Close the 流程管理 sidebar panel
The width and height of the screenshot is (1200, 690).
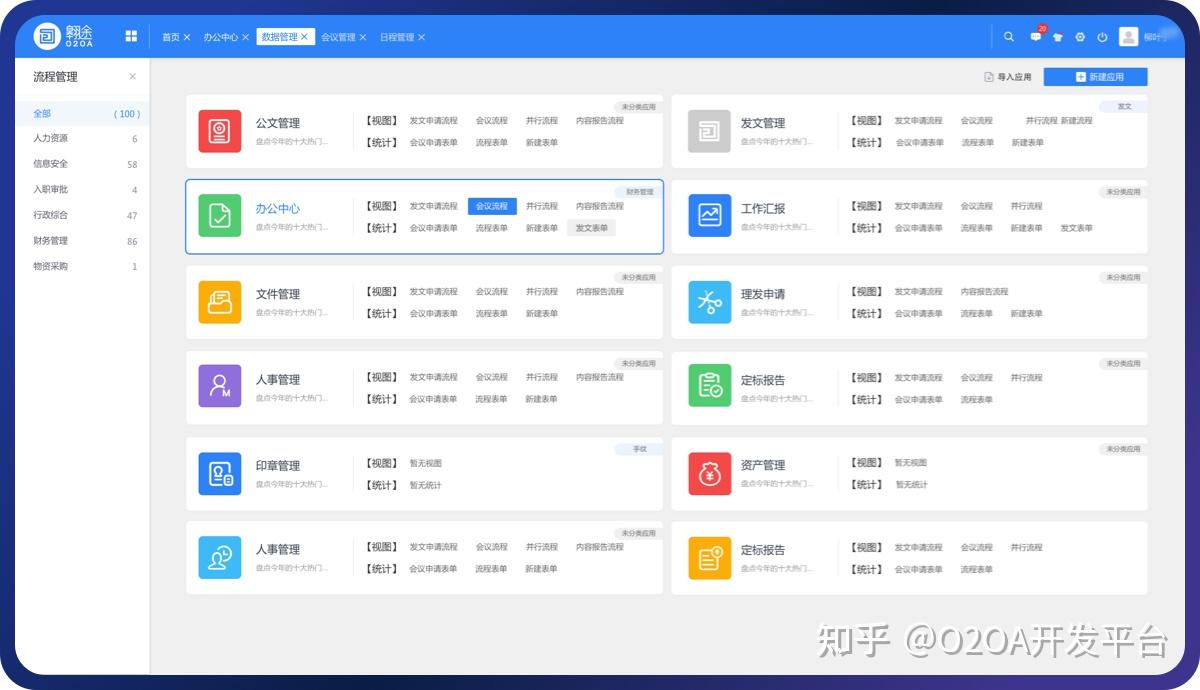coord(133,77)
